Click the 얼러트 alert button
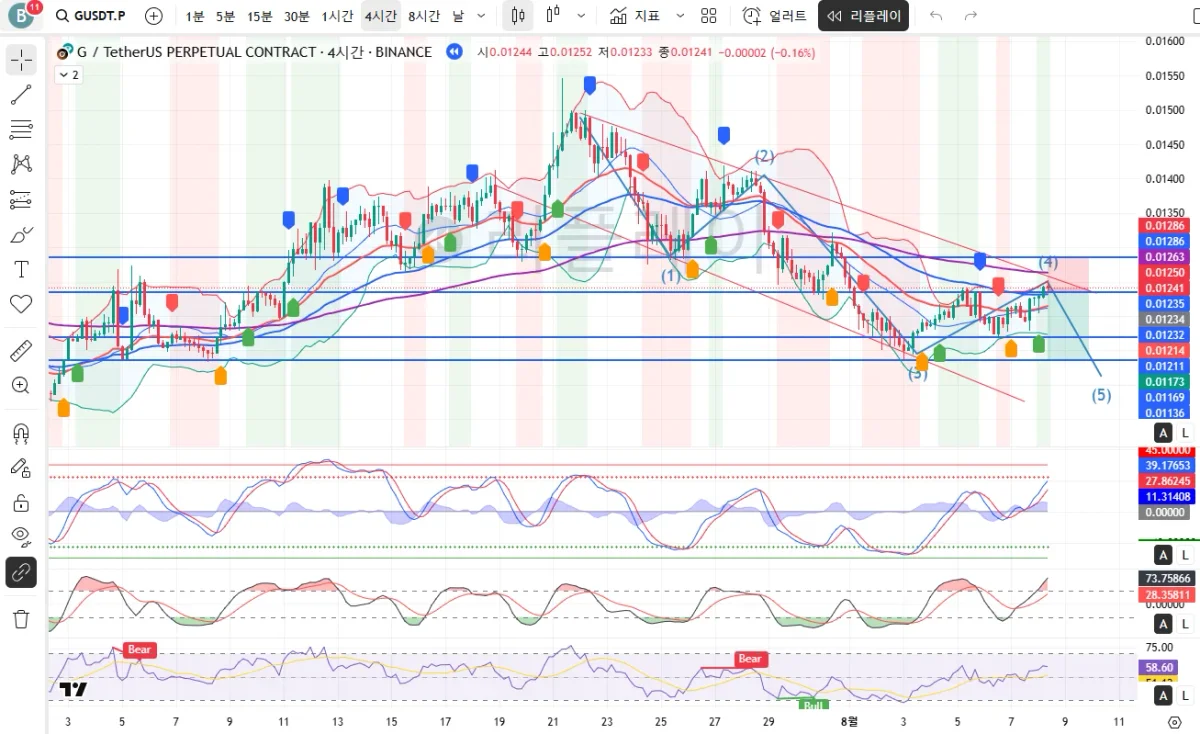 pos(776,16)
